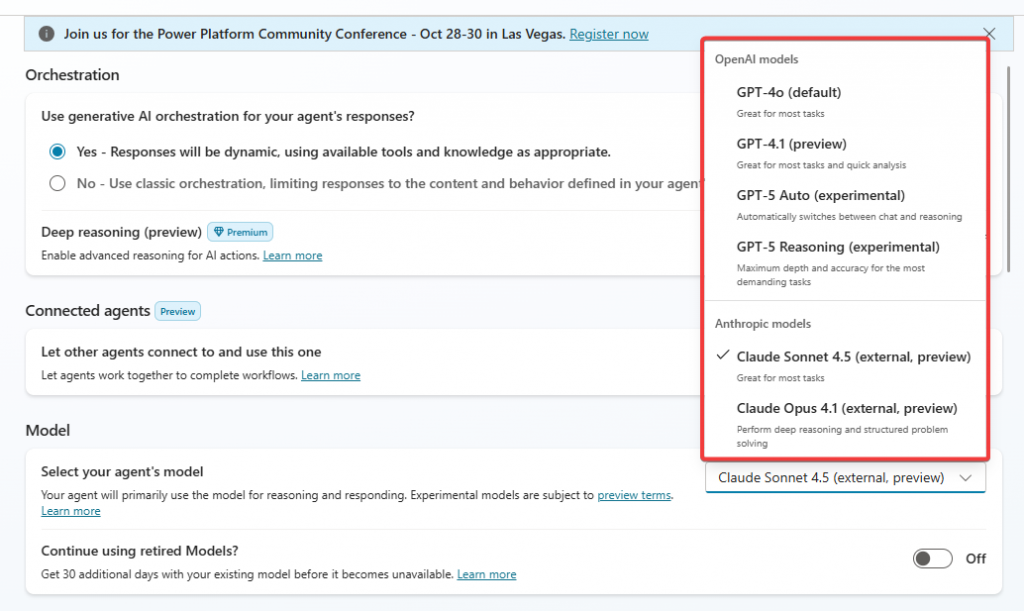The width and height of the screenshot is (1024, 611).
Task: Open Learn more link under Deep reasoning
Action: point(293,255)
